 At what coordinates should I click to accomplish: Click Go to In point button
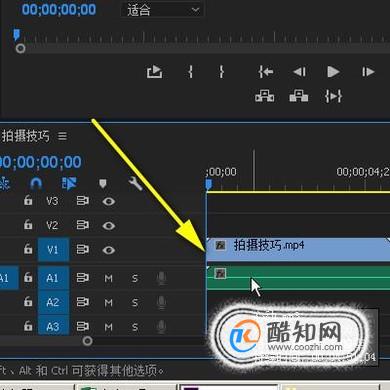266,72
